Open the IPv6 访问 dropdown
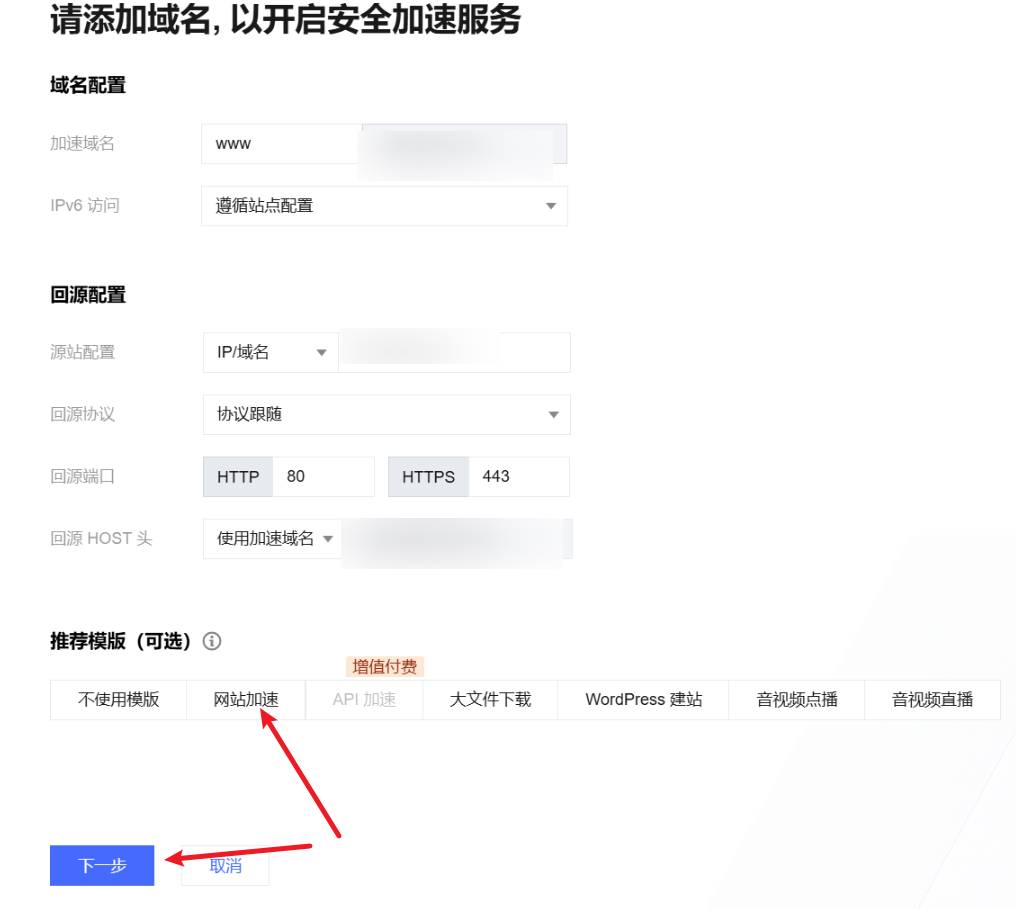The width and height of the screenshot is (1016, 909). [x=384, y=206]
